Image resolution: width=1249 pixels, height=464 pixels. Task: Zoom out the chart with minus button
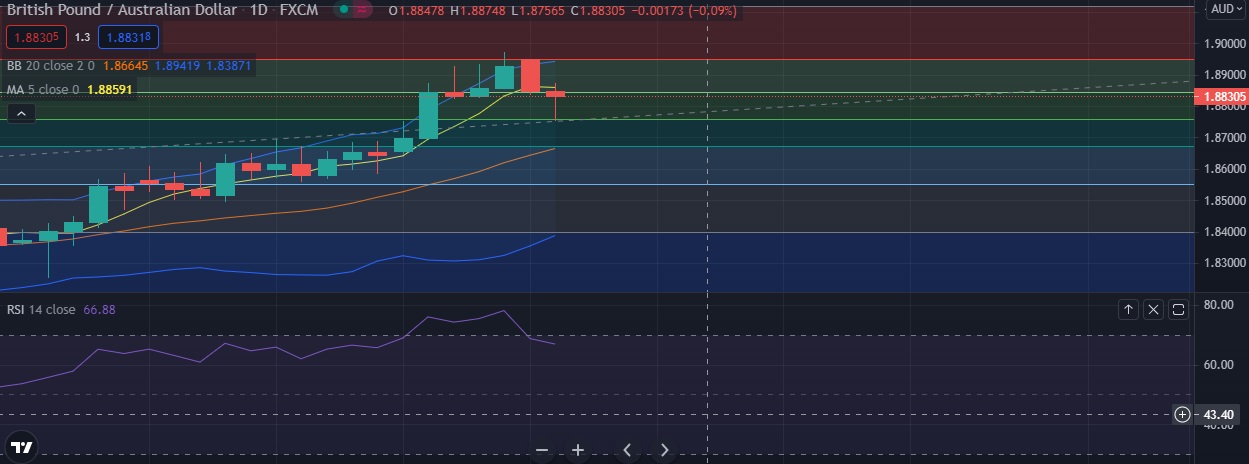coord(542,450)
